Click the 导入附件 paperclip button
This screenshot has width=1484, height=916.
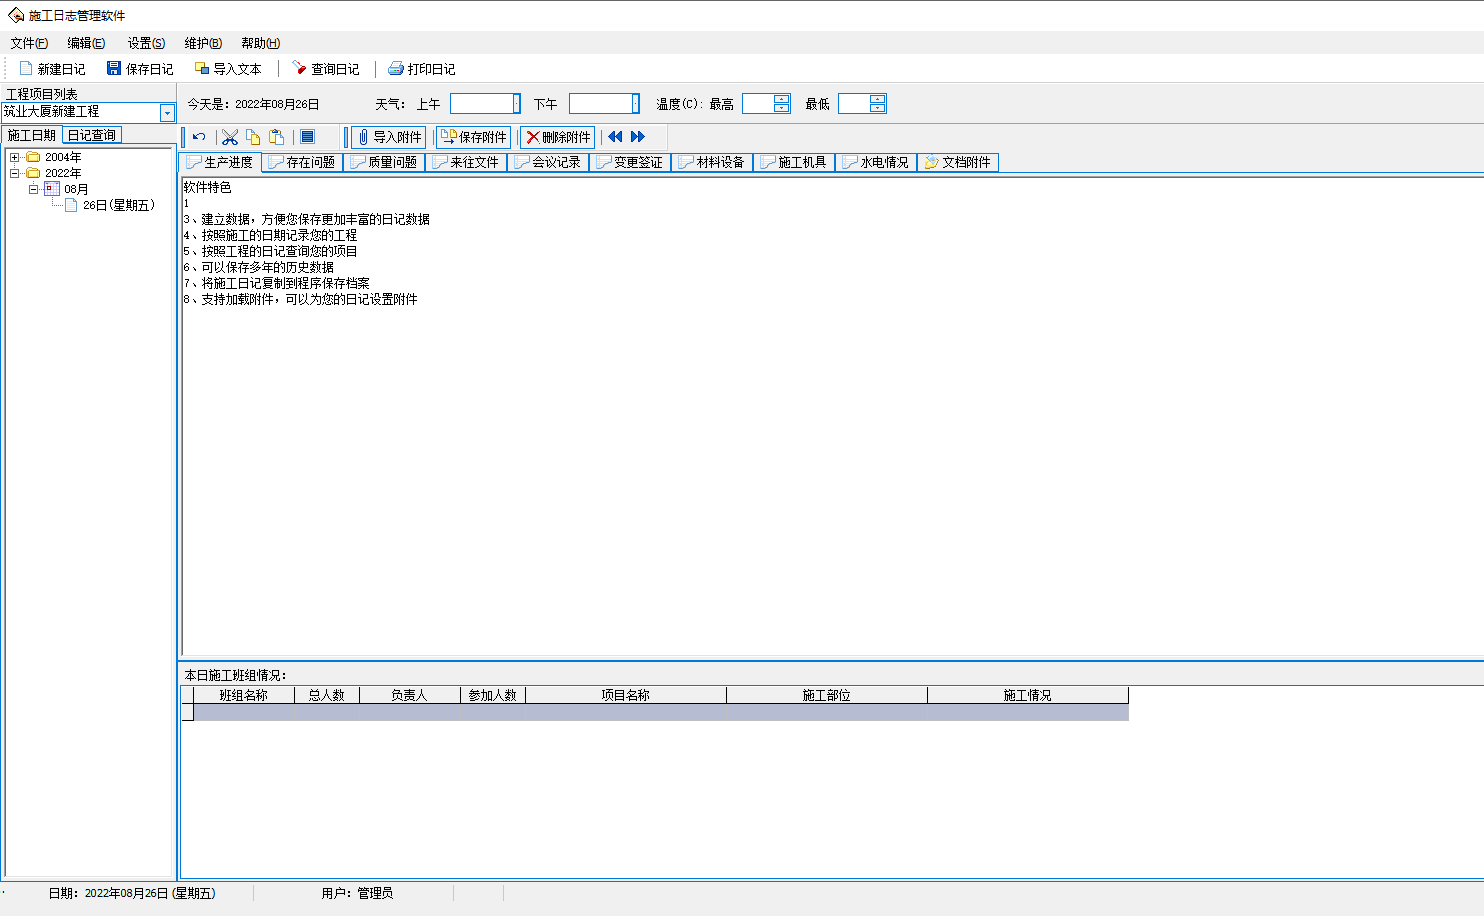tap(389, 137)
